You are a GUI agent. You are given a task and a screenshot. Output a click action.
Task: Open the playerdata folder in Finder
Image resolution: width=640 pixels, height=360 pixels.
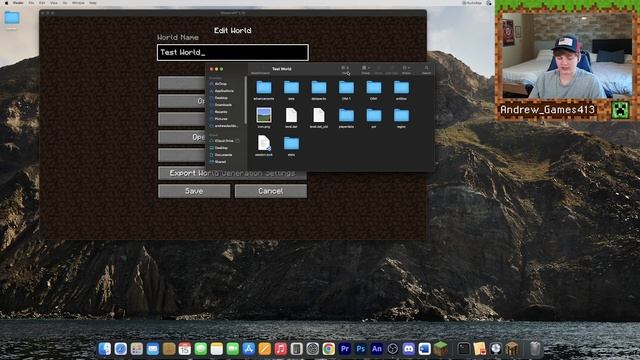[346, 116]
